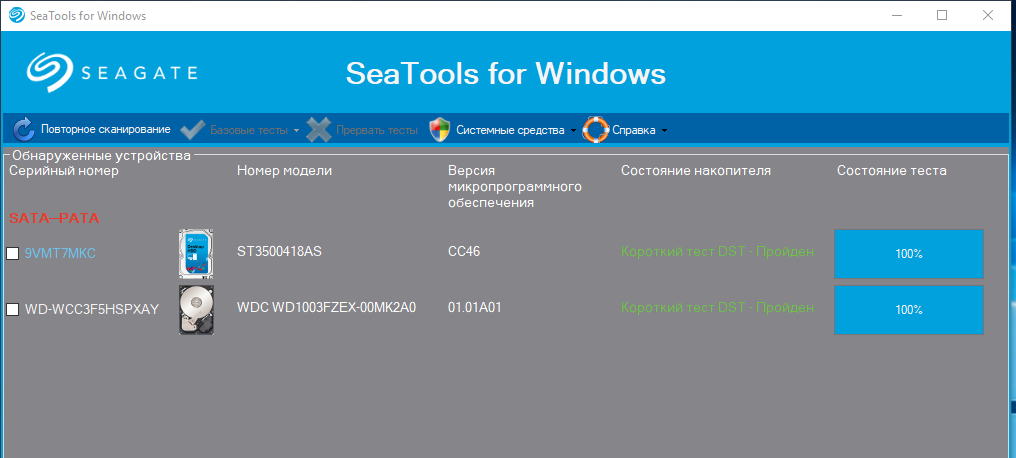The width and height of the screenshot is (1016, 458).
Task: Click the 9VMT7MKC serial number link
Action: [x=60, y=253]
